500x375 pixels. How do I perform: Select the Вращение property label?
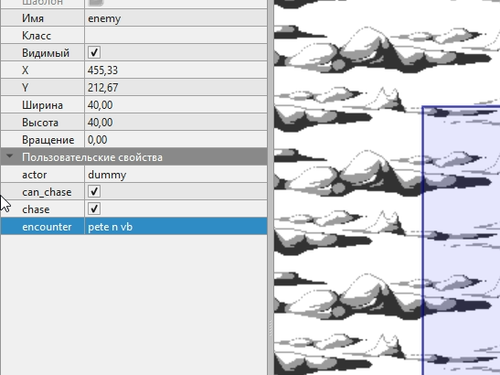tap(48, 140)
